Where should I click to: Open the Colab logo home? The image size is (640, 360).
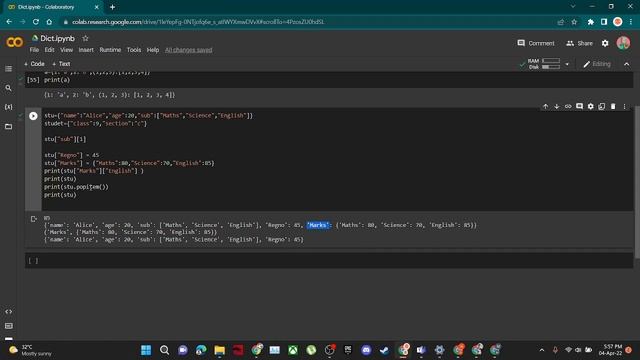[15, 42]
